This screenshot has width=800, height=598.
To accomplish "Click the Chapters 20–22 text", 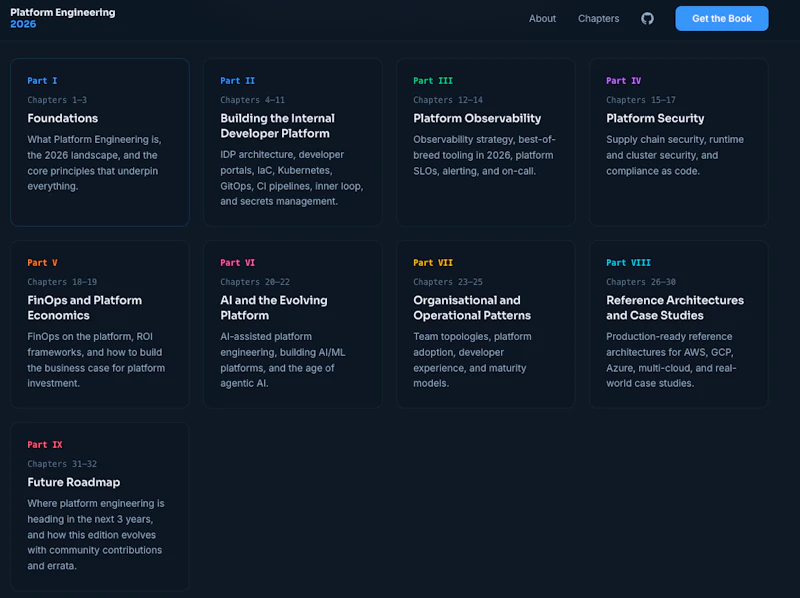I will 255,282.
